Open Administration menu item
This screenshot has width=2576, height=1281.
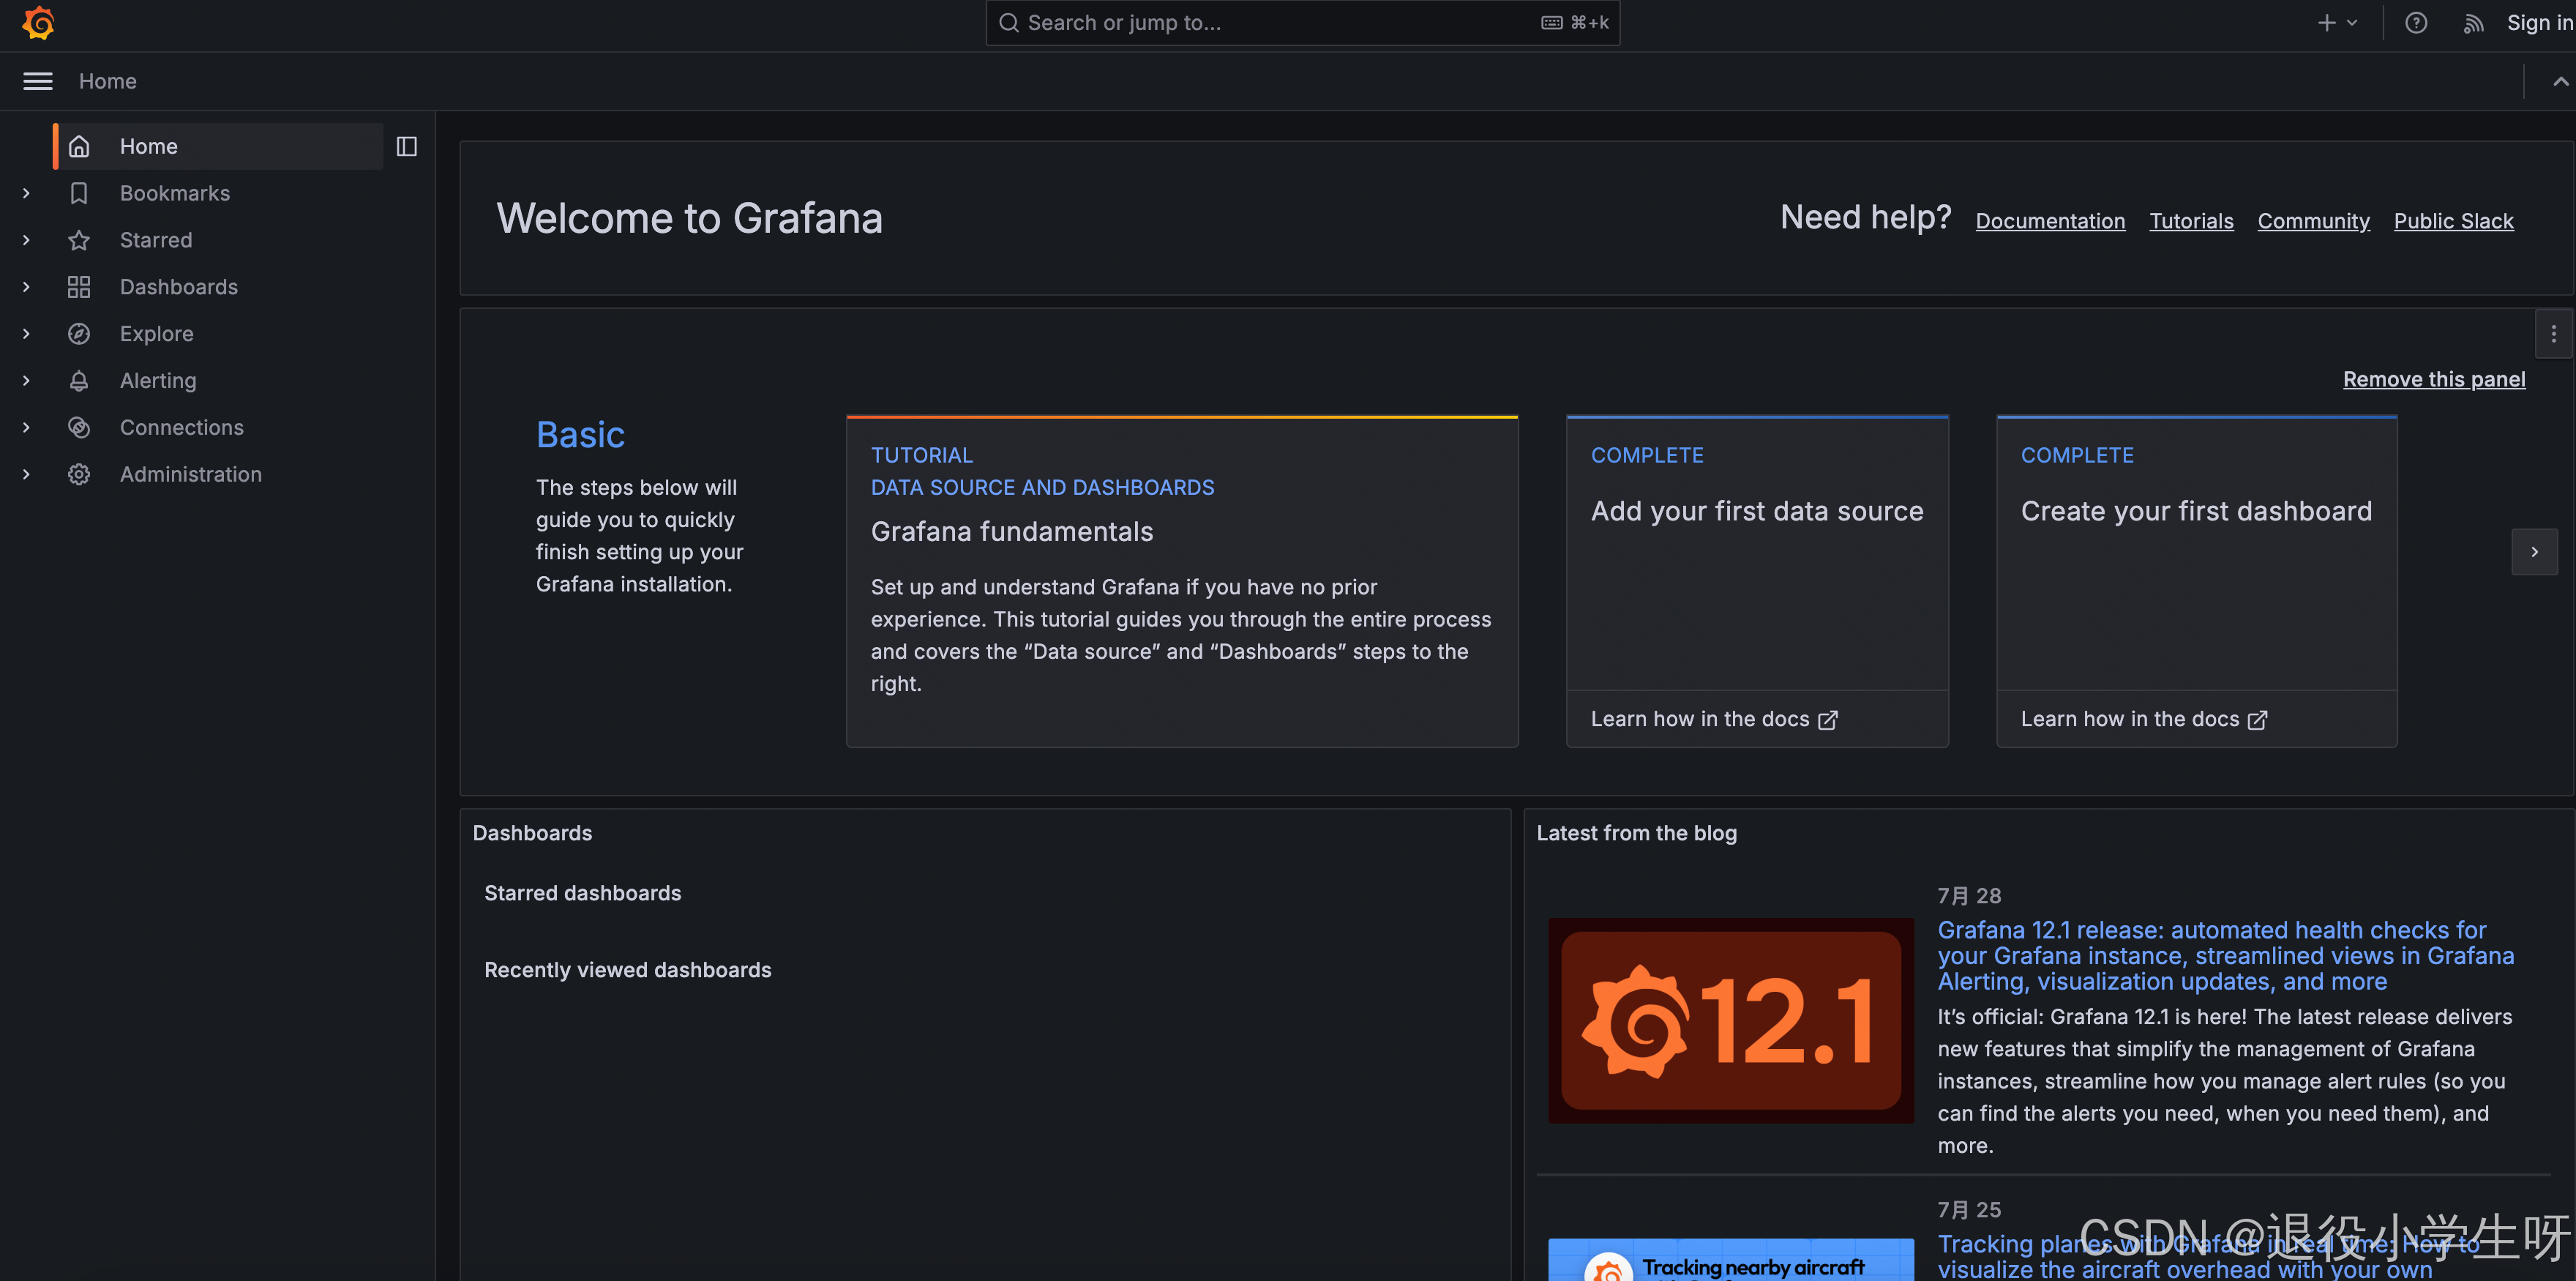pyautogui.click(x=191, y=475)
